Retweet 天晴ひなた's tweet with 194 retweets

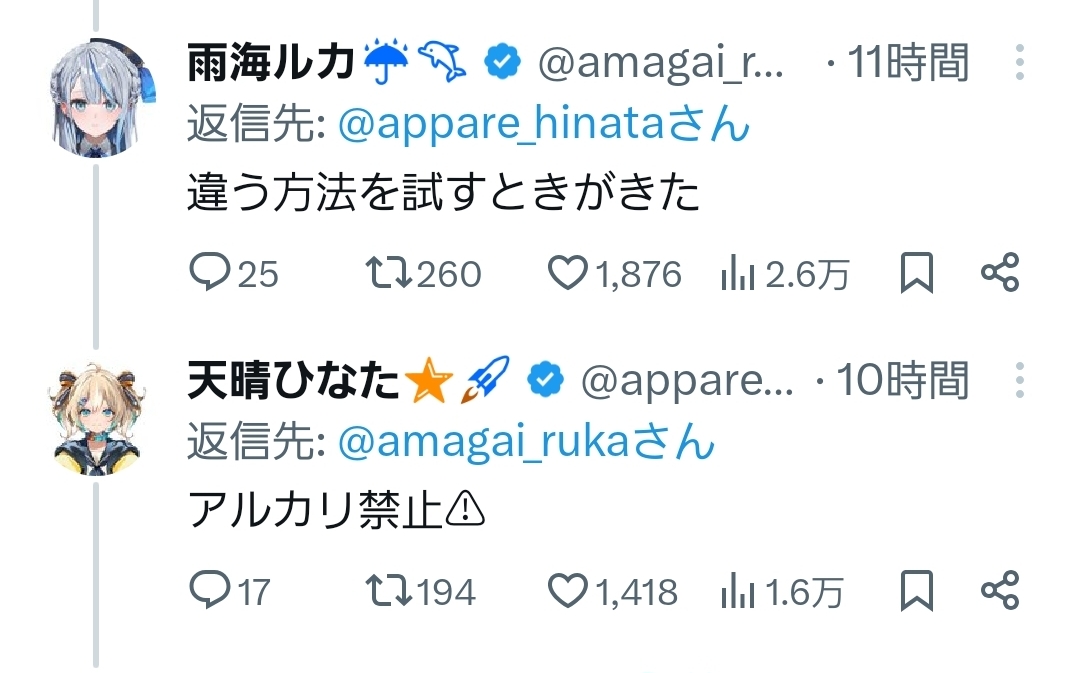coord(389,591)
